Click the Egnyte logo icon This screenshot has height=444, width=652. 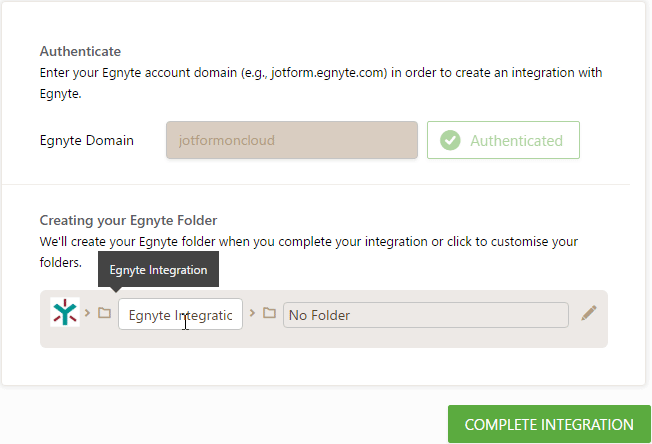[x=65, y=314]
